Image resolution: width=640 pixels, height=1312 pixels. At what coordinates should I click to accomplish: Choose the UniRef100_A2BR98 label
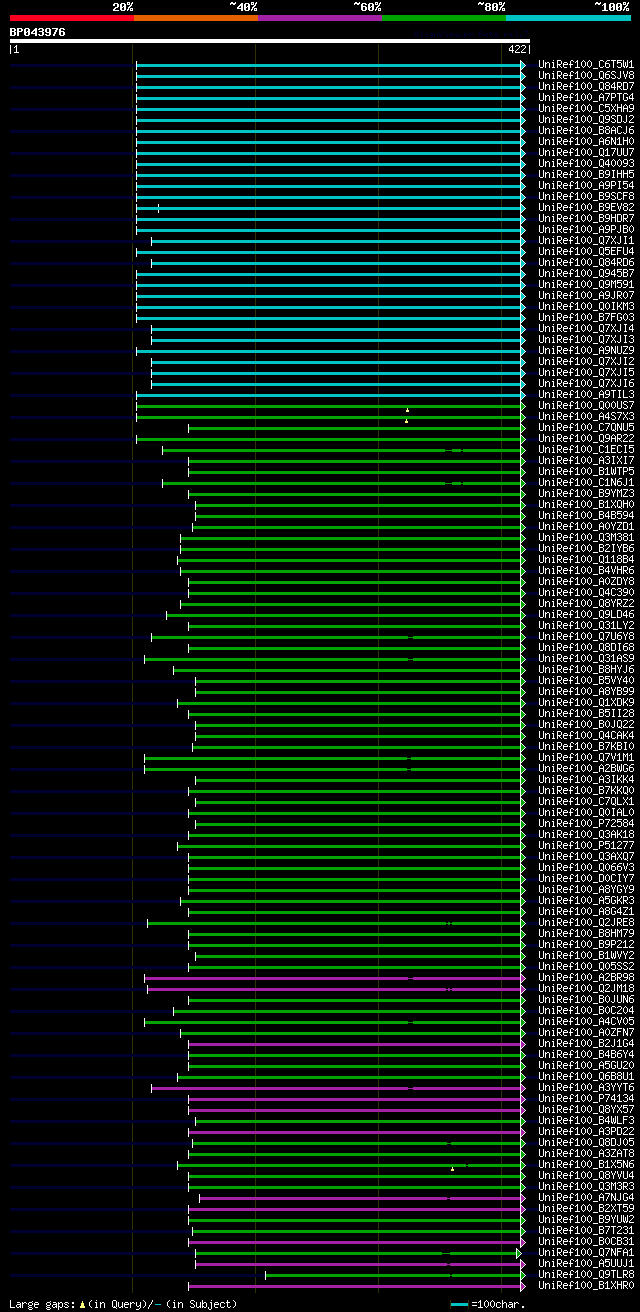[586, 977]
